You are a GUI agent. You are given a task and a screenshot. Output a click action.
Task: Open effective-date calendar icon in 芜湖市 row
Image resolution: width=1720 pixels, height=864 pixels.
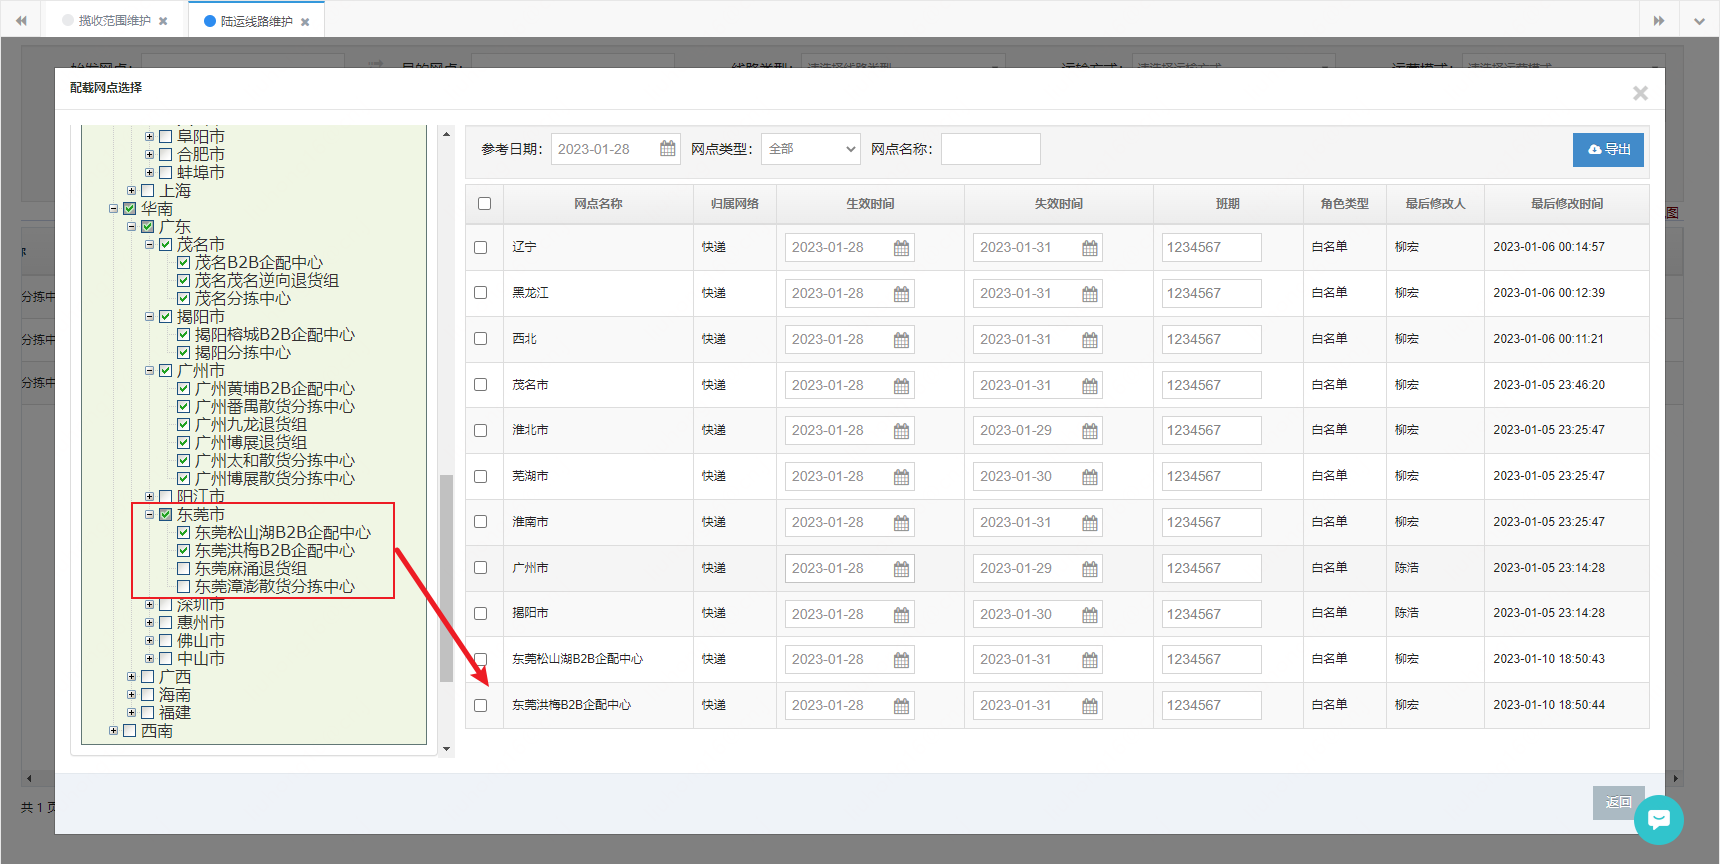[x=901, y=477]
